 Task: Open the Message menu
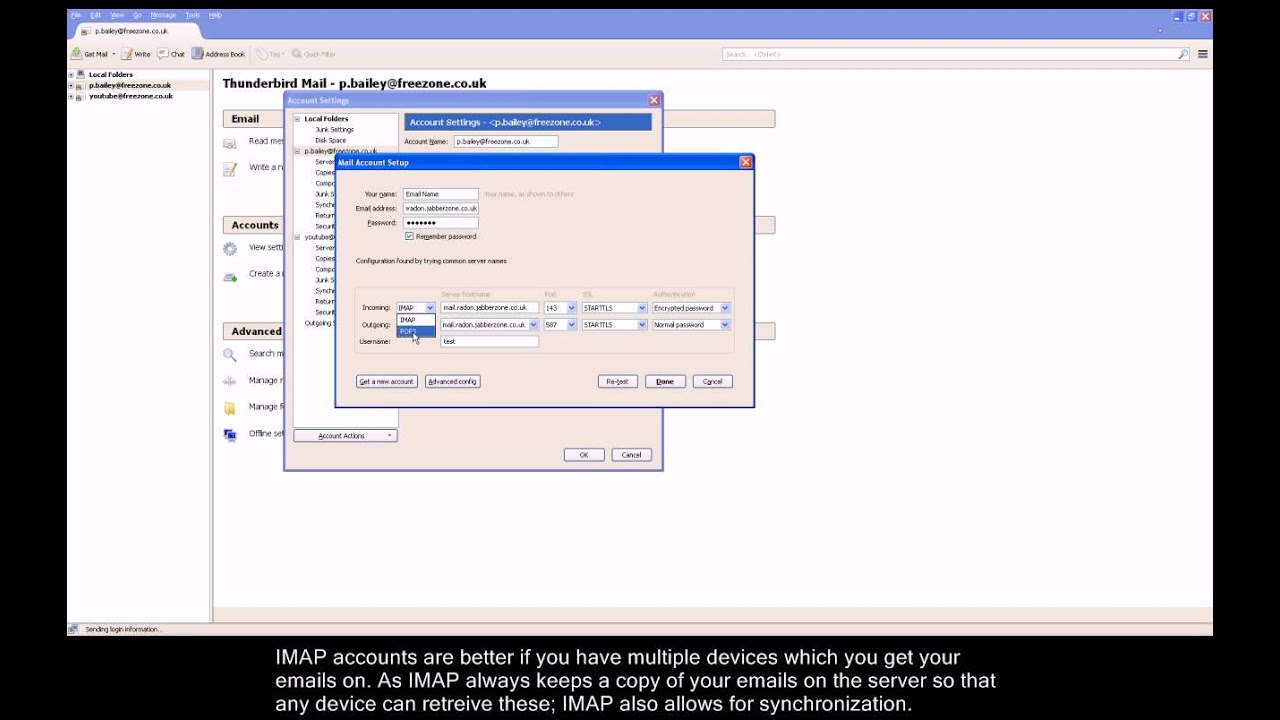[x=162, y=15]
